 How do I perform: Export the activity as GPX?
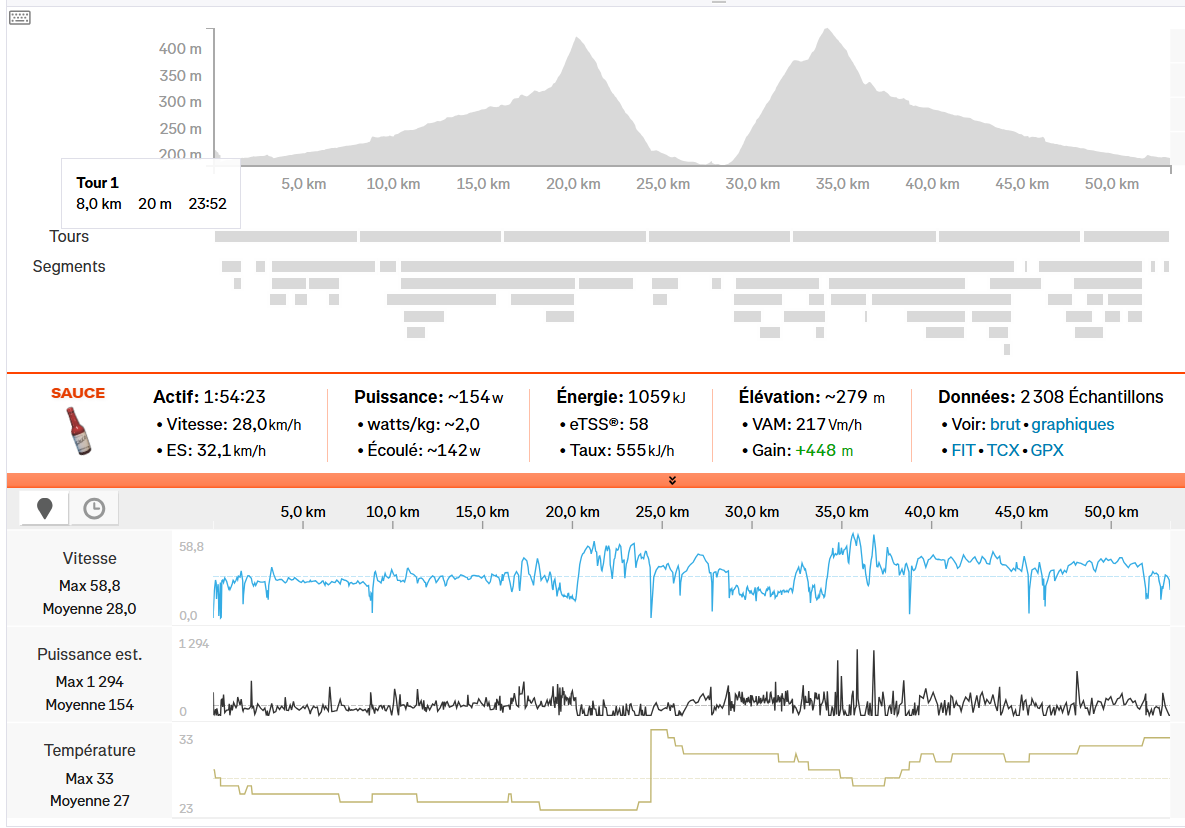click(x=1047, y=450)
